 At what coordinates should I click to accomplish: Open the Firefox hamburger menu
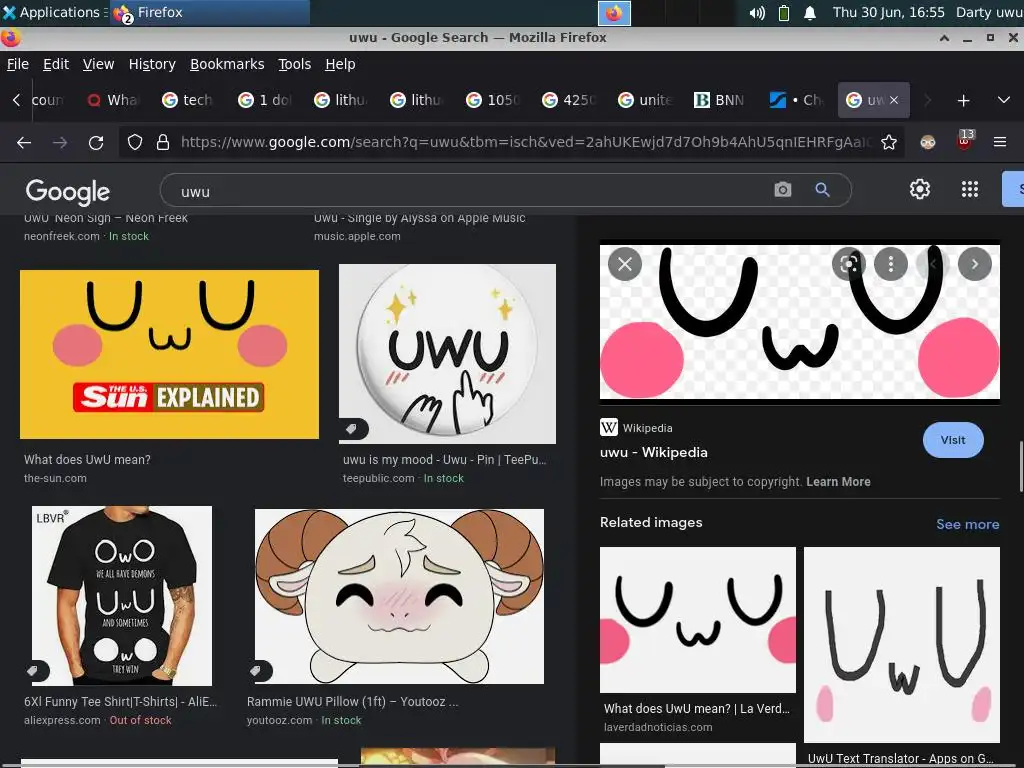click(1000, 142)
